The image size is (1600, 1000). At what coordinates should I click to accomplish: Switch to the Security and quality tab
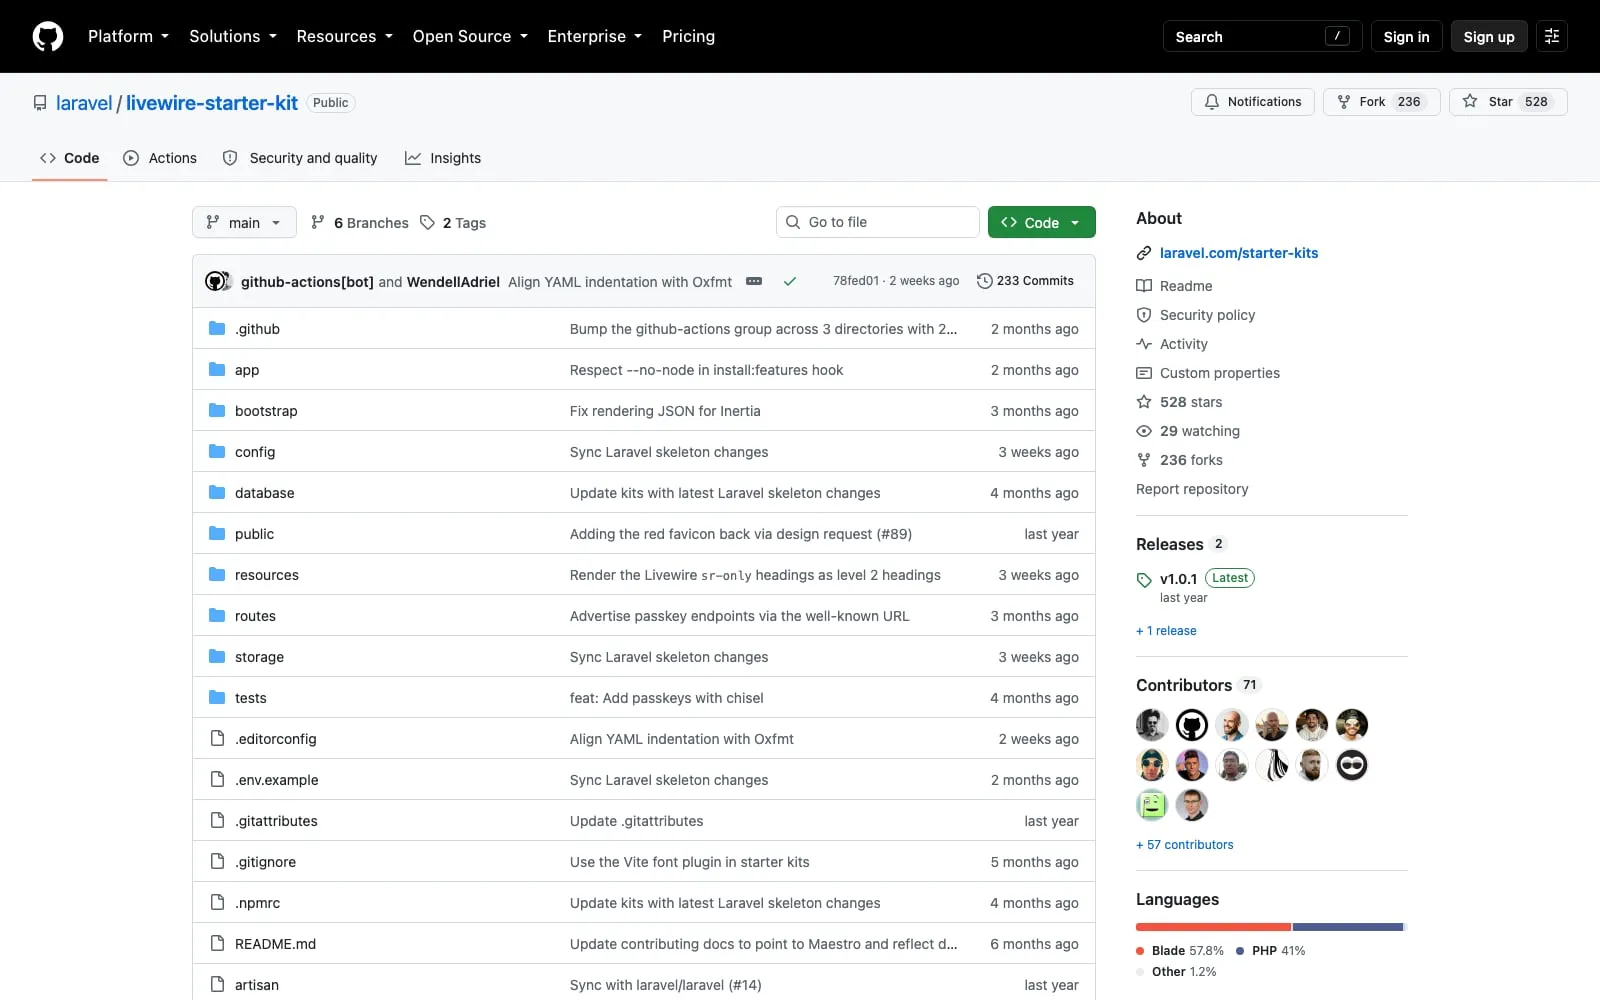click(x=300, y=158)
